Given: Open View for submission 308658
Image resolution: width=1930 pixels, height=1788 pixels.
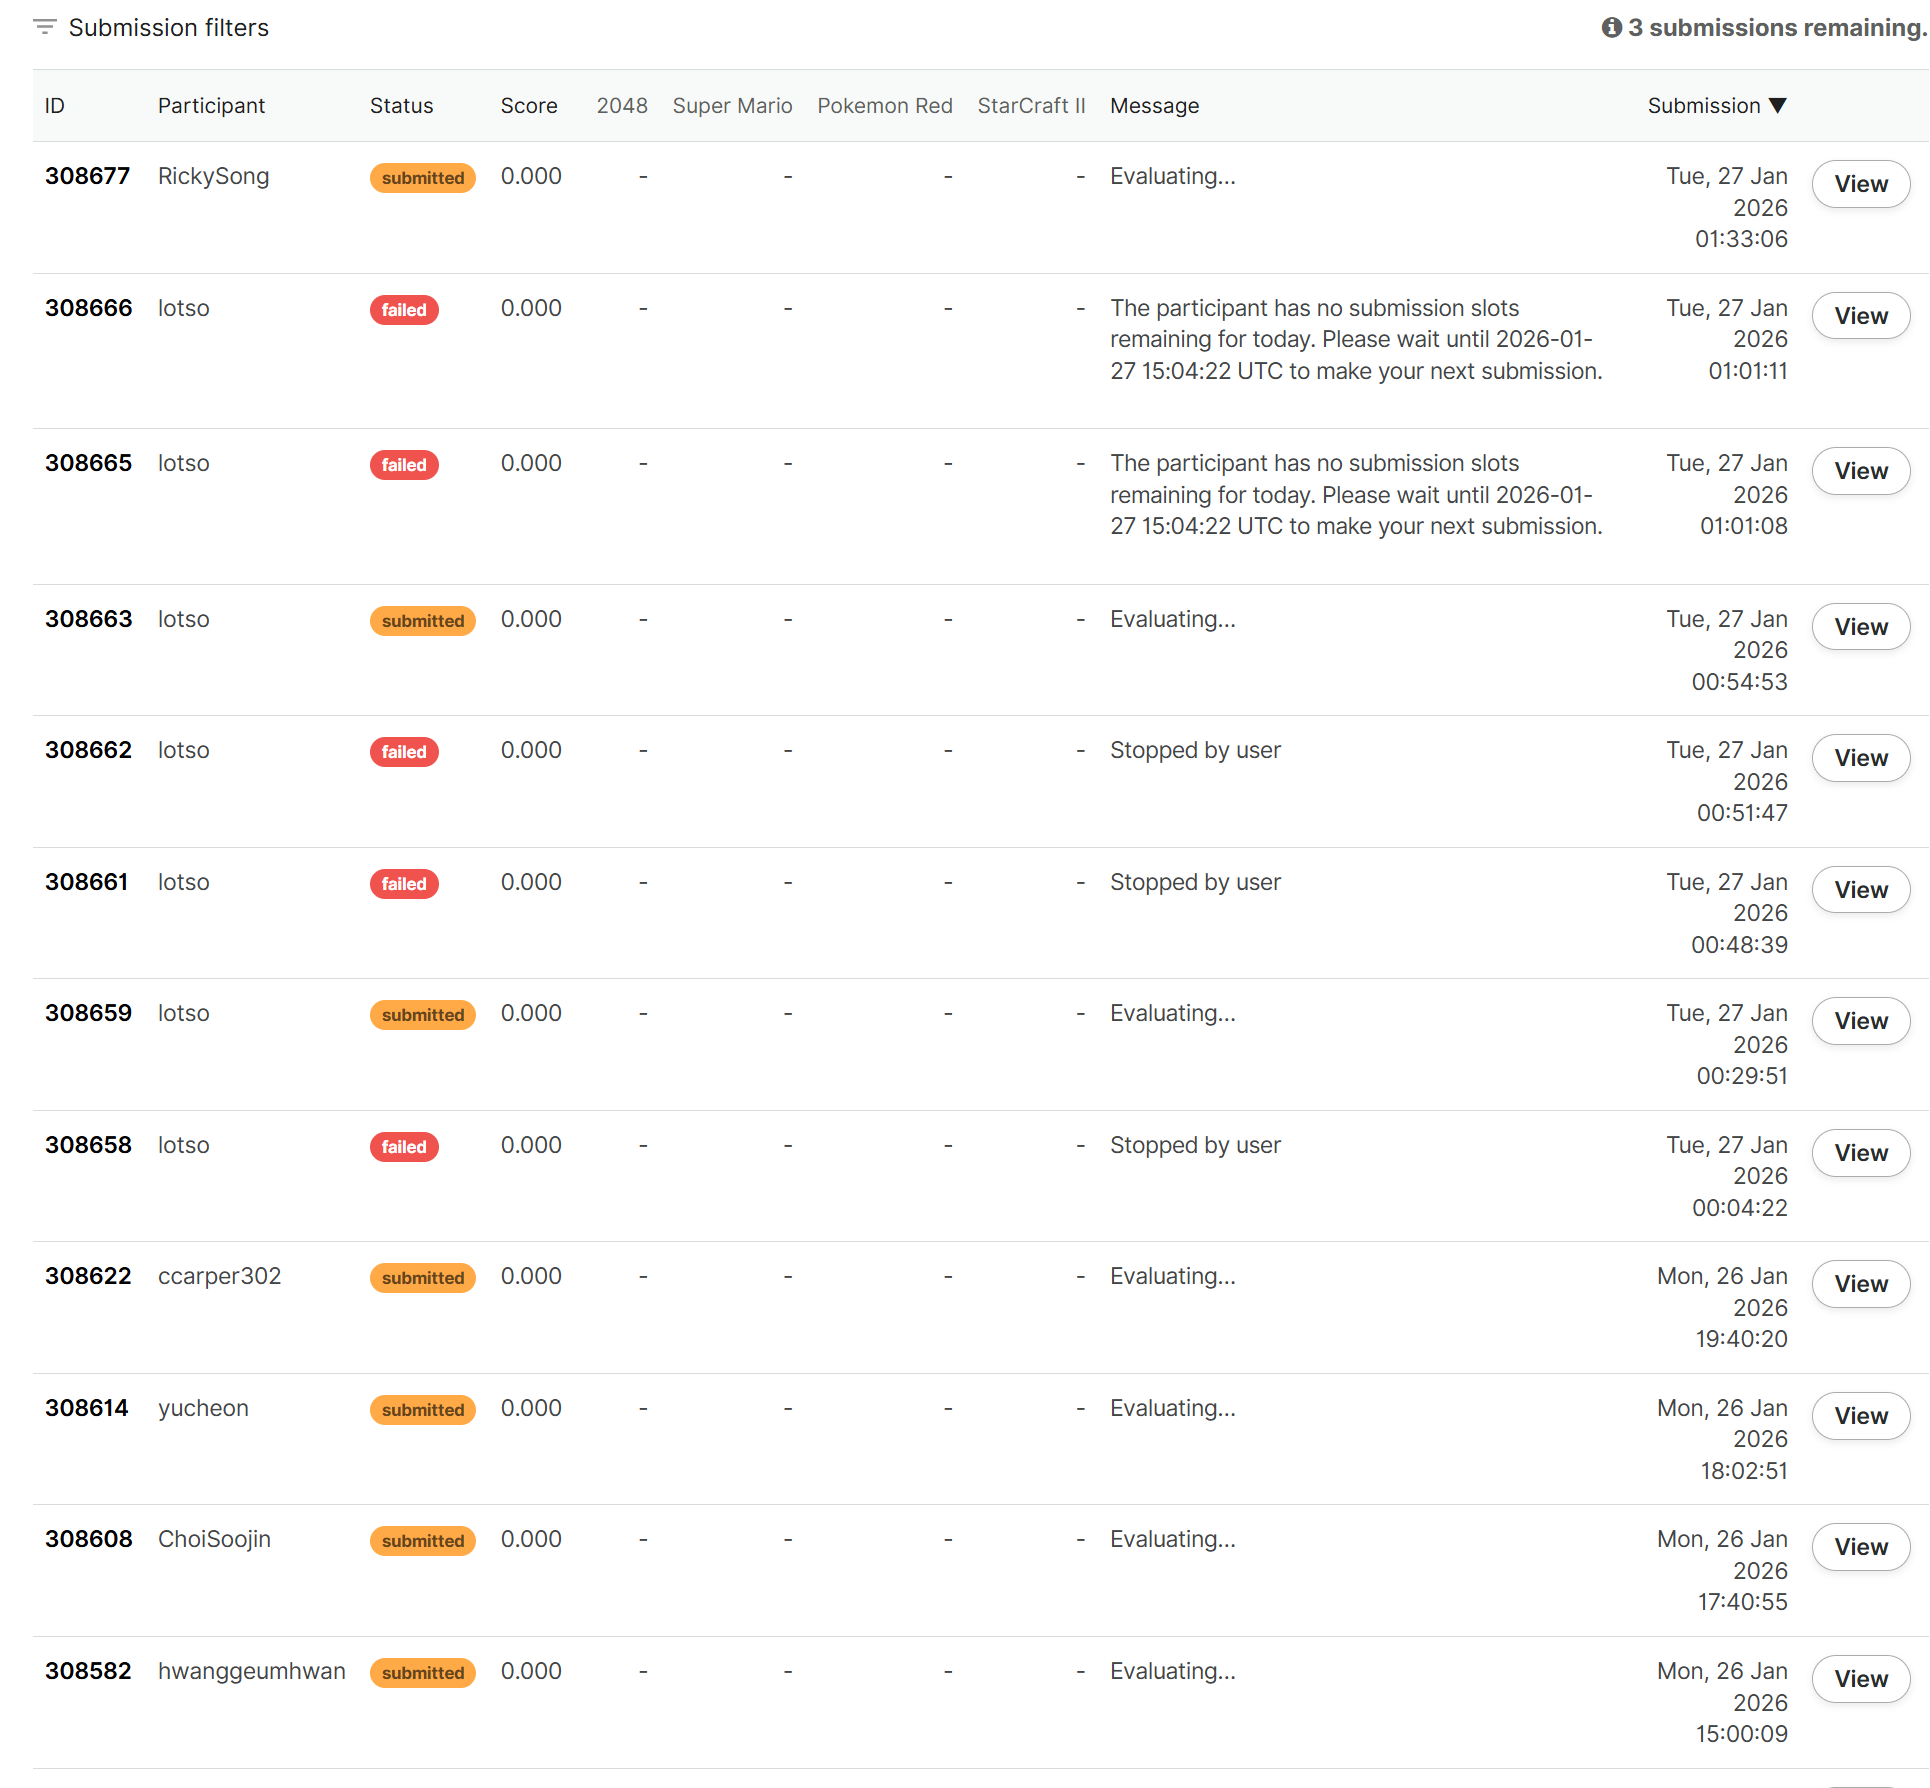Looking at the screenshot, I should pyautogui.click(x=1860, y=1153).
